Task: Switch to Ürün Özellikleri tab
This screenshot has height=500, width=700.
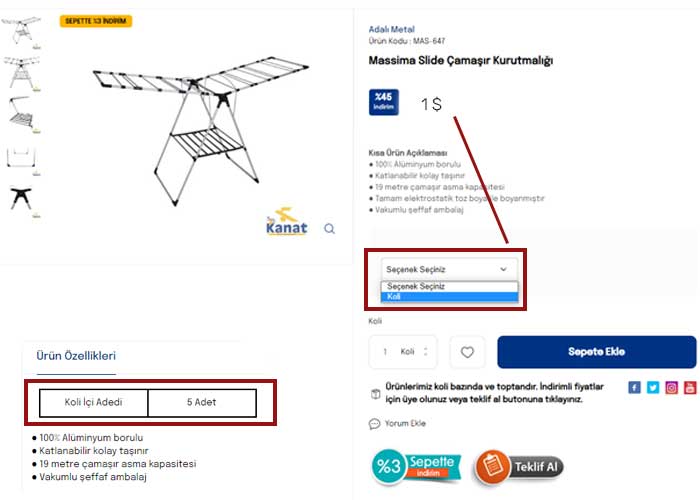Action: click(76, 356)
